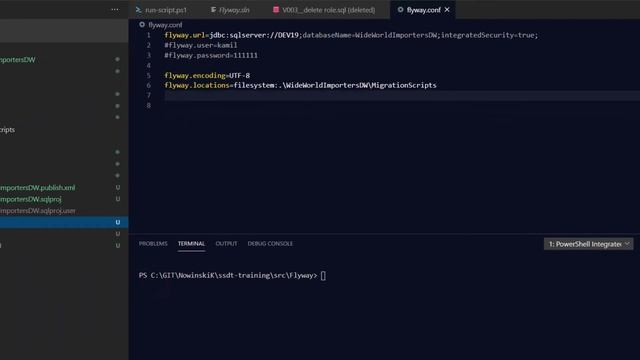The width and height of the screenshot is (640, 360).
Task: Click the gear icon on flyway.conf tab
Action: point(400,9)
